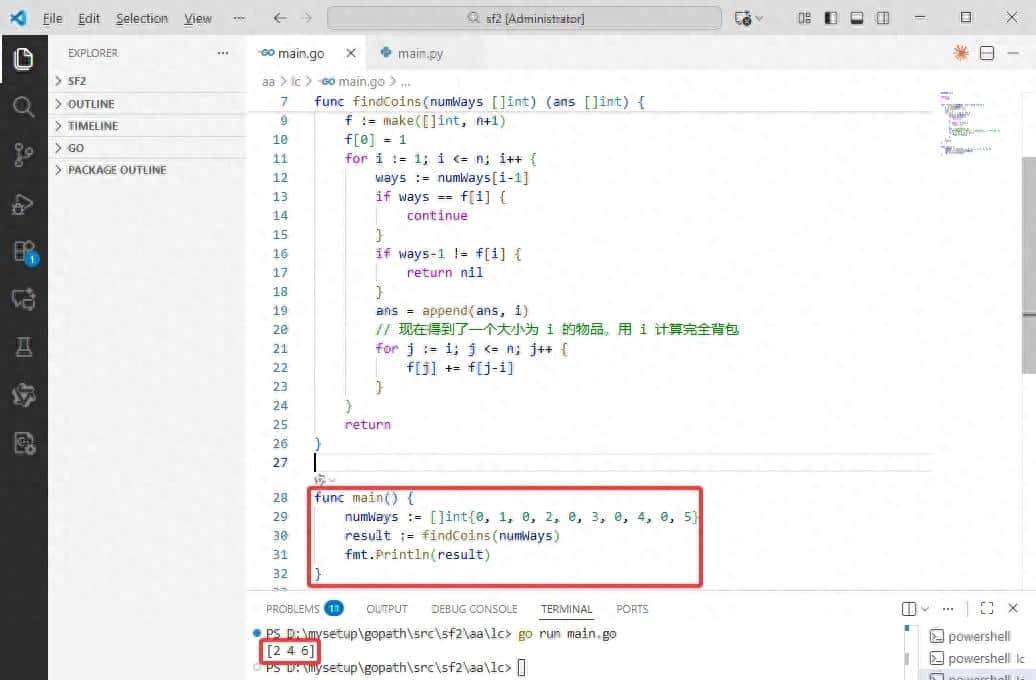Open the Selection menu
The image size is (1036, 680).
pyautogui.click(x=141, y=18)
